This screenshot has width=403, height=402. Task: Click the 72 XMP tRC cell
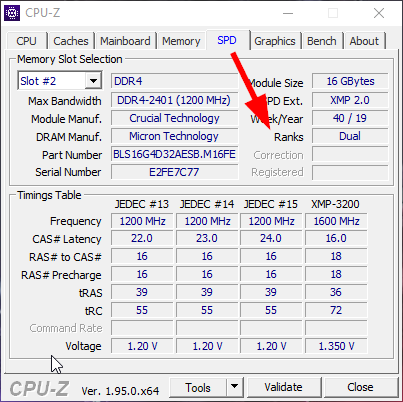(x=336, y=310)
